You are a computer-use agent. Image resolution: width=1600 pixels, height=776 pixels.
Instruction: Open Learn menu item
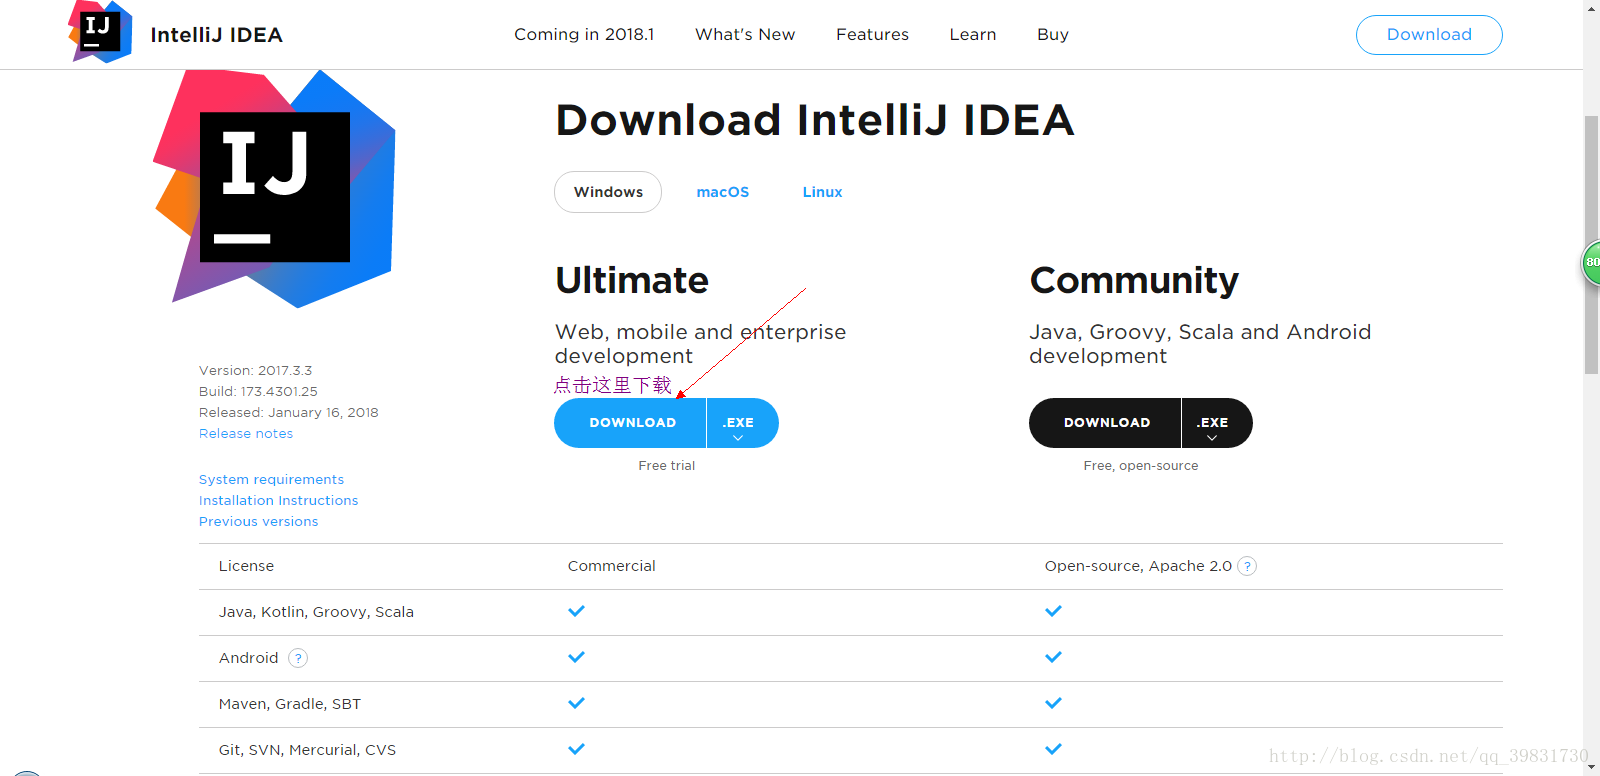click(973, 34)
